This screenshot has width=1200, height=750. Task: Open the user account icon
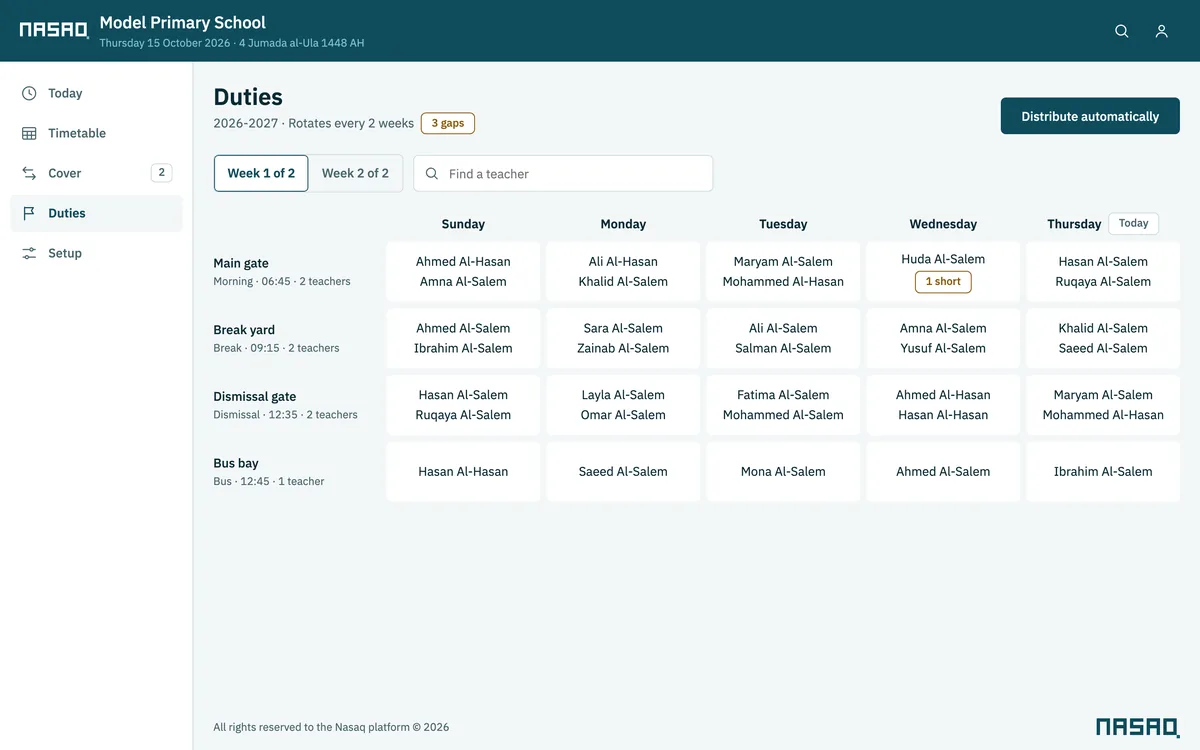pos(1162,31)
